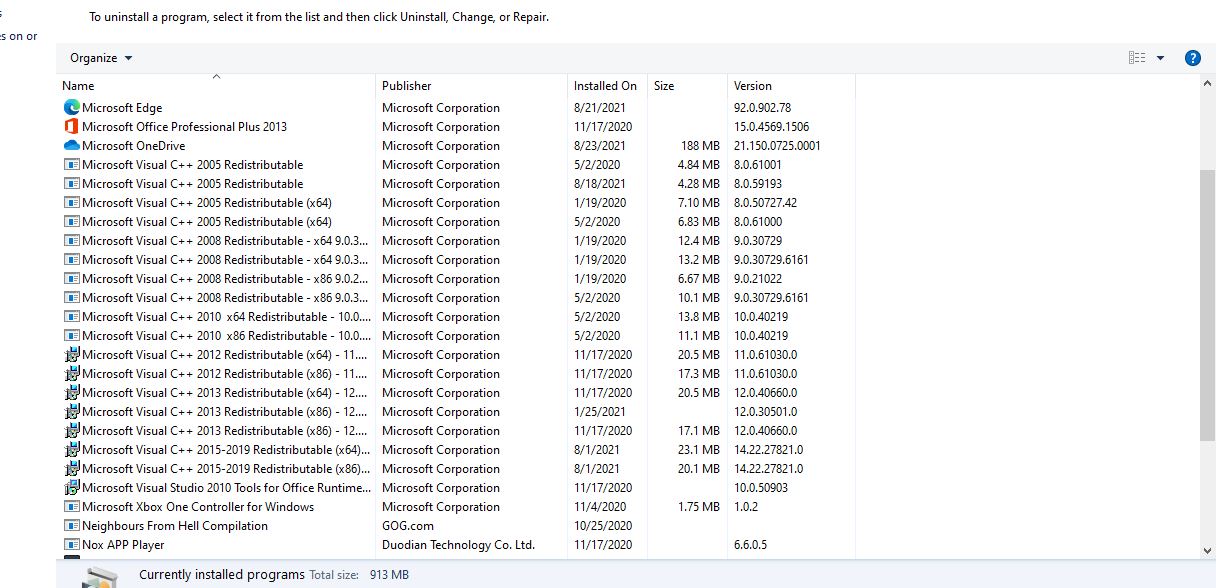Sort programs by Version column header
The width and height of the screenshot is (1216, 588).
coord(753,86)
